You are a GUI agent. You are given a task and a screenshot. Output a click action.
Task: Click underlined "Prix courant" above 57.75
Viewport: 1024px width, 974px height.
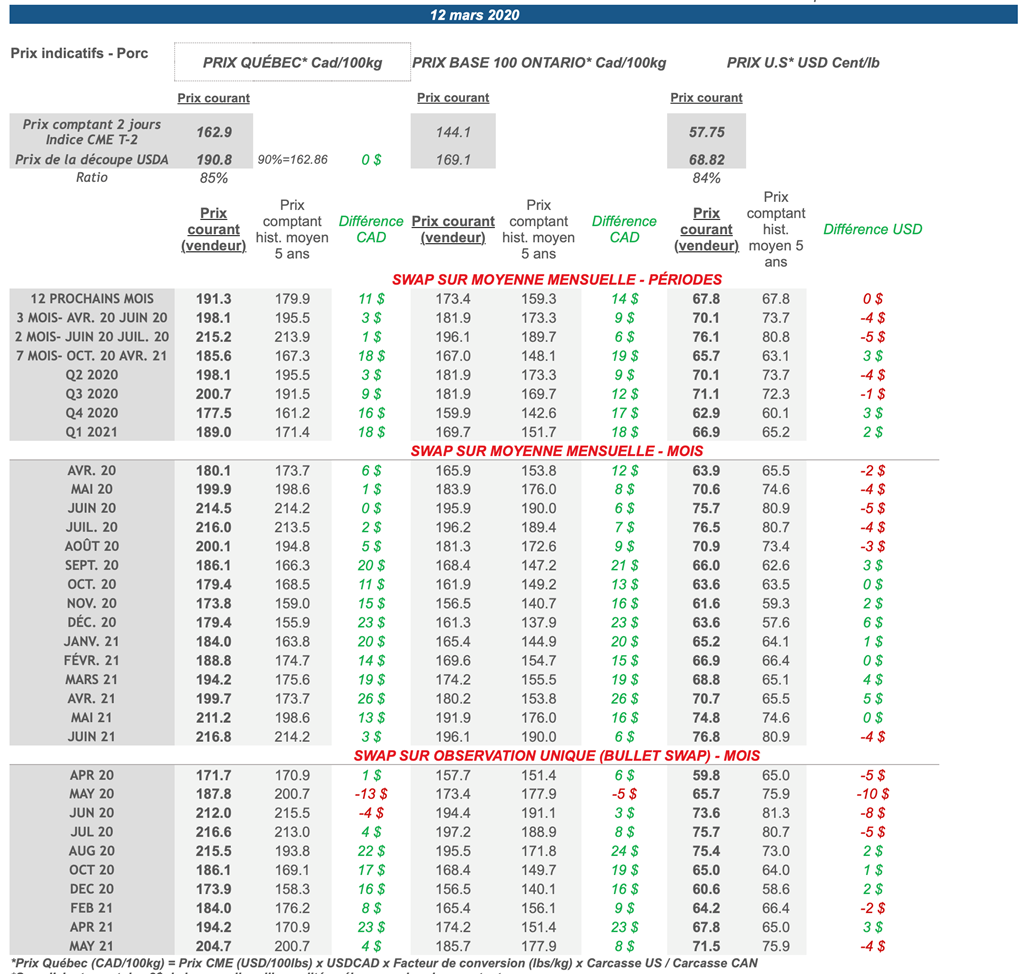(x=706, y=98)
